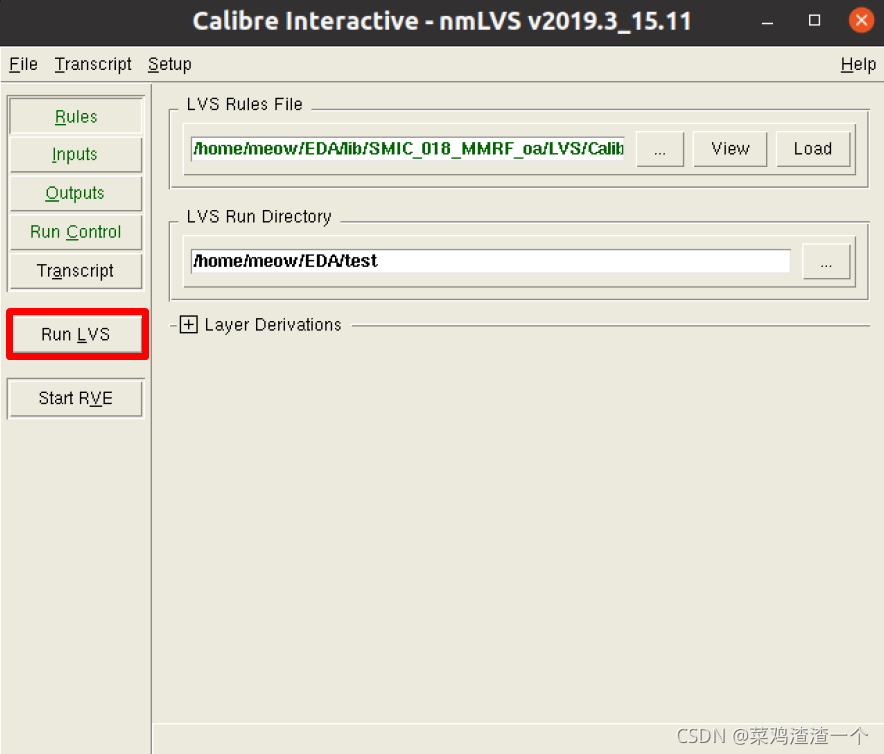Open the Run Control settings page
Image resolution: width=884 pixels, height=754 pixels.
click(x=75, y=232)
